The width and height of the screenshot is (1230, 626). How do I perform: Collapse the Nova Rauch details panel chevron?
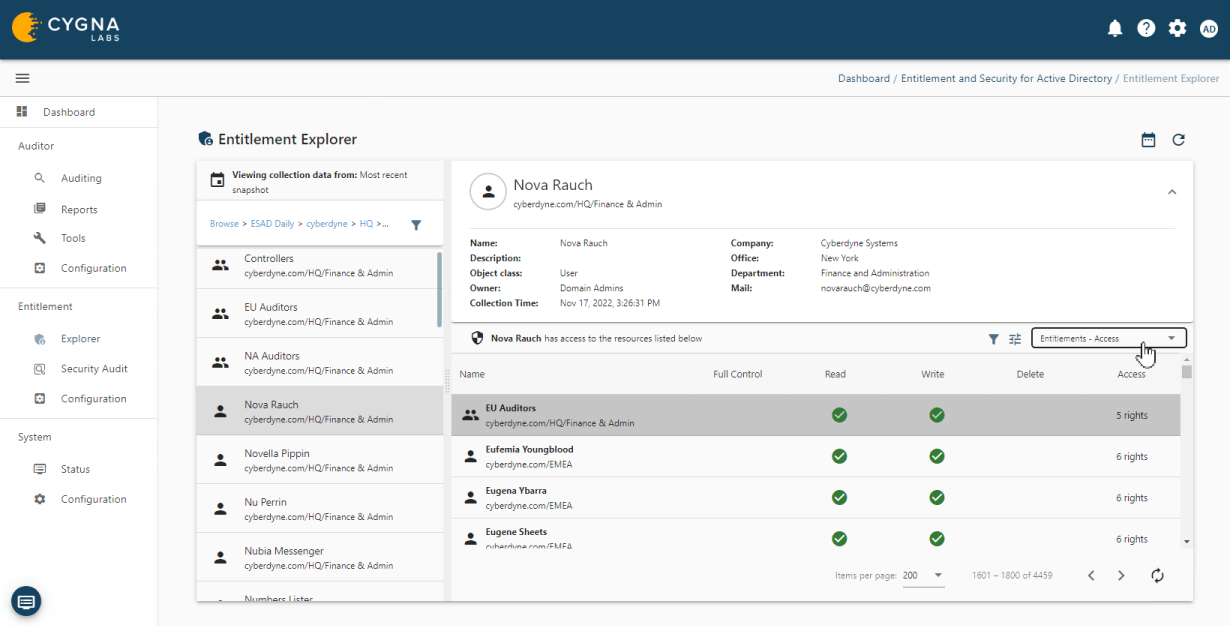1172,191
